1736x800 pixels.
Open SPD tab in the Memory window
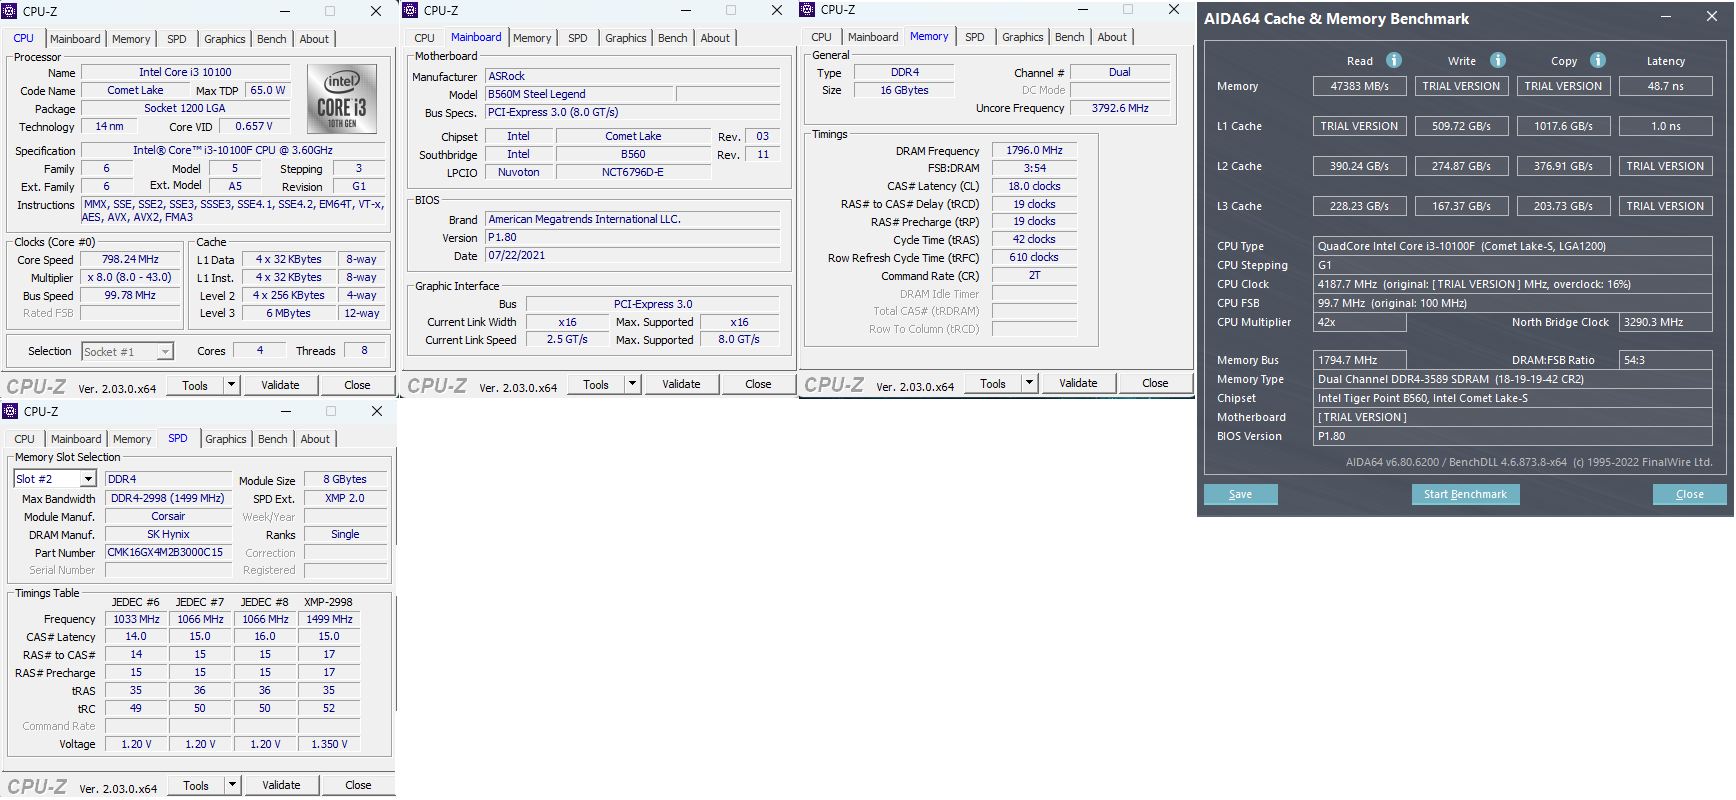(x=975, y=37)
